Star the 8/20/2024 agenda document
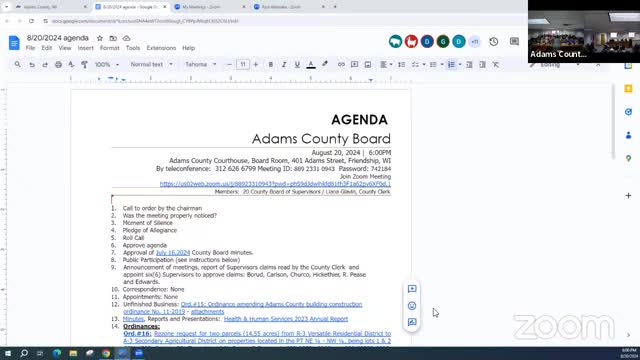This screenshot has height=360, width=640. (x=100, y=38)
